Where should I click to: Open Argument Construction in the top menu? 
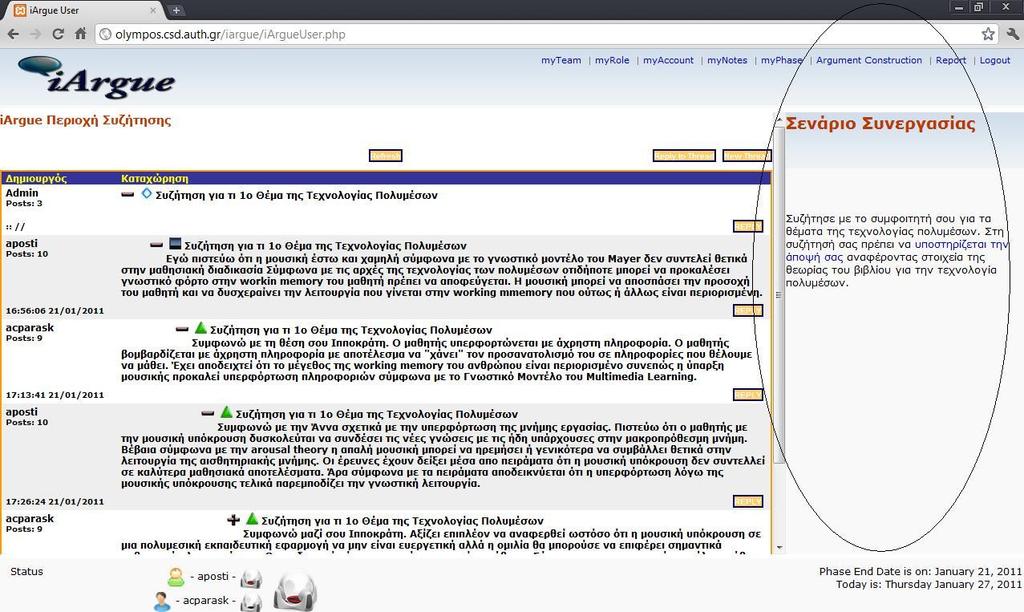pos(869,60)
